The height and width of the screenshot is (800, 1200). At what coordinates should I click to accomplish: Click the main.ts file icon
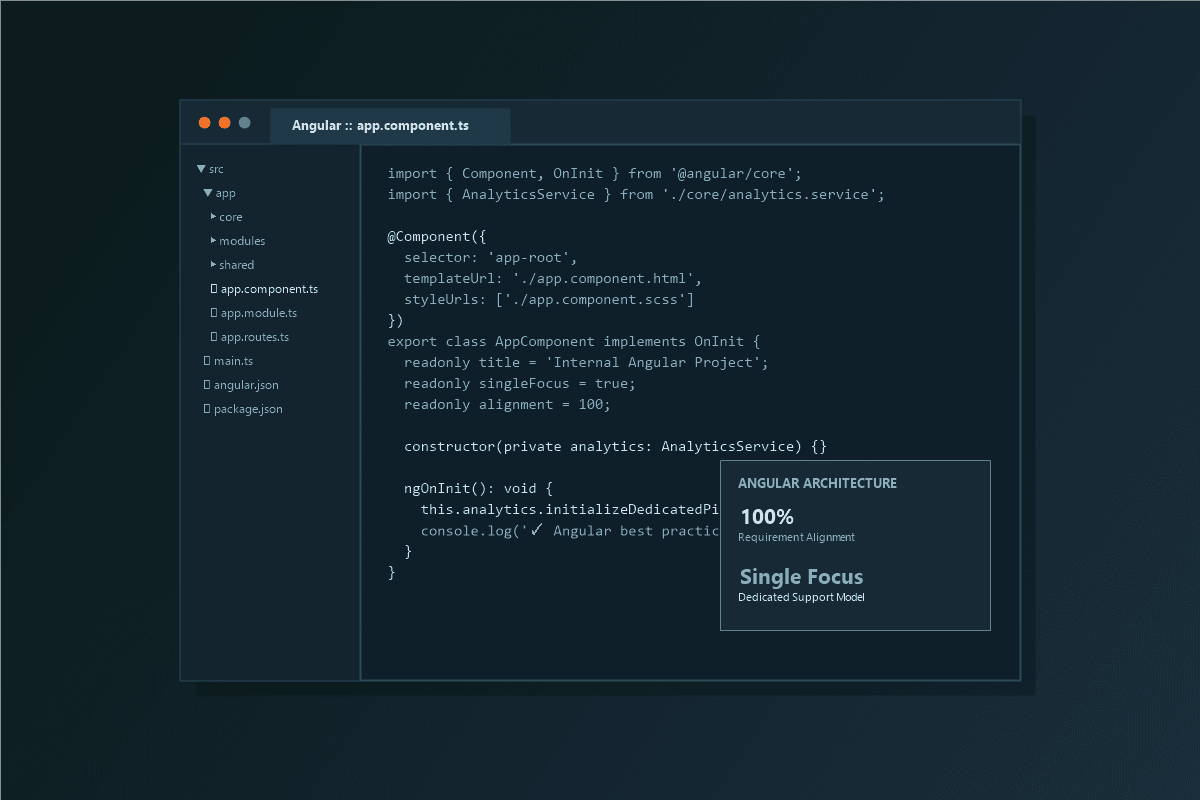[207, 361]
